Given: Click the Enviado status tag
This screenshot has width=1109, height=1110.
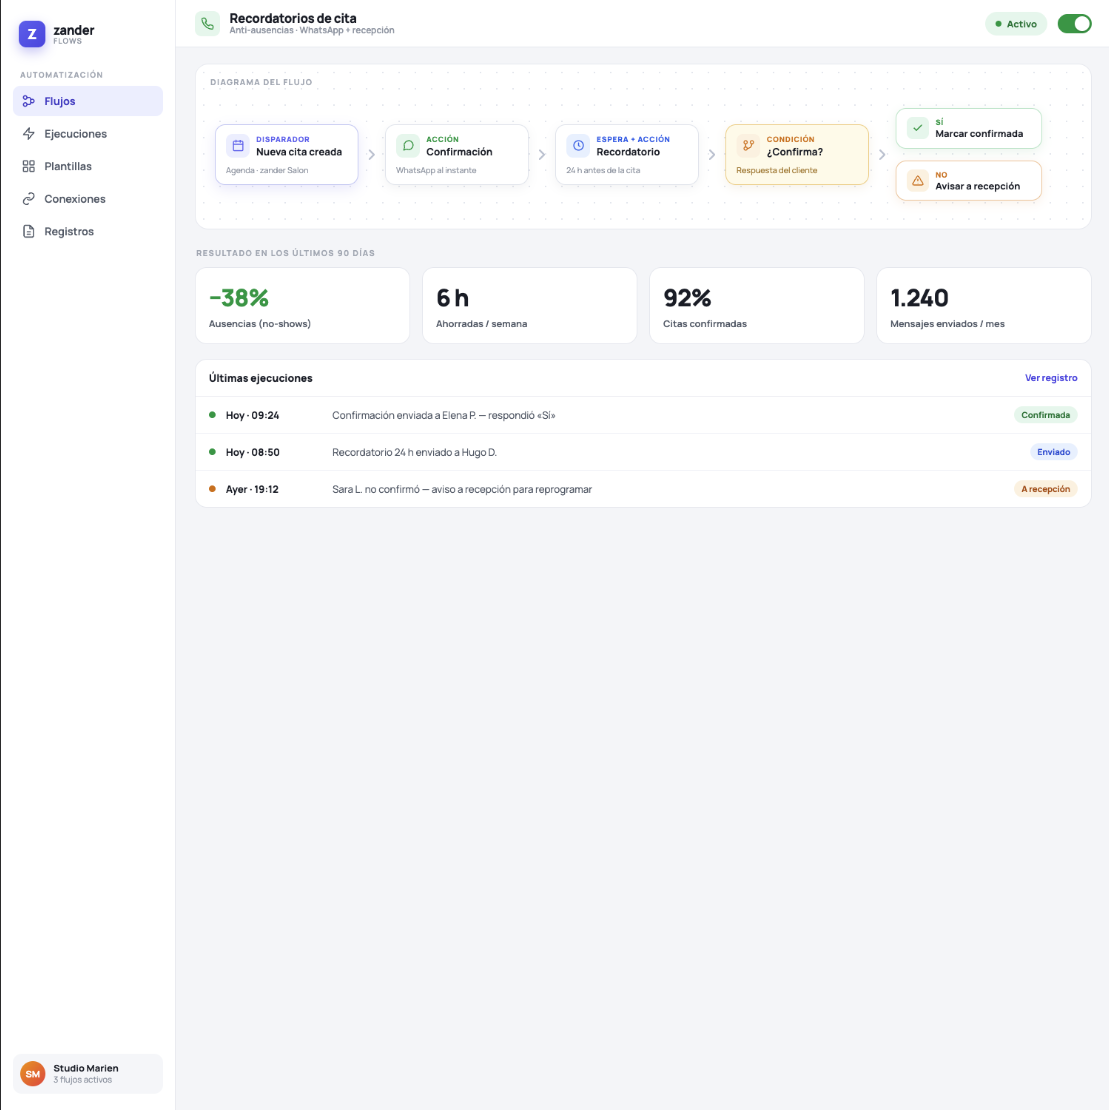Looking at the screenshot, I should tap(1053, 452).
